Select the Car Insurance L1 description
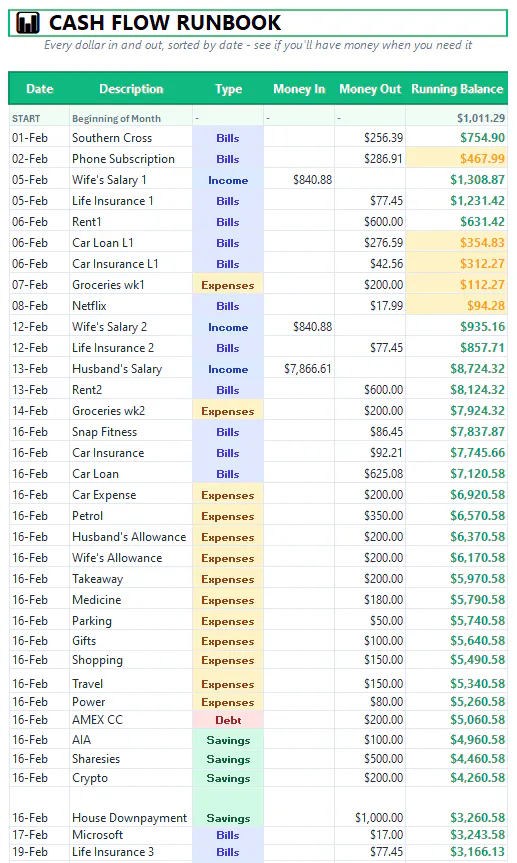 pos(131,264)
